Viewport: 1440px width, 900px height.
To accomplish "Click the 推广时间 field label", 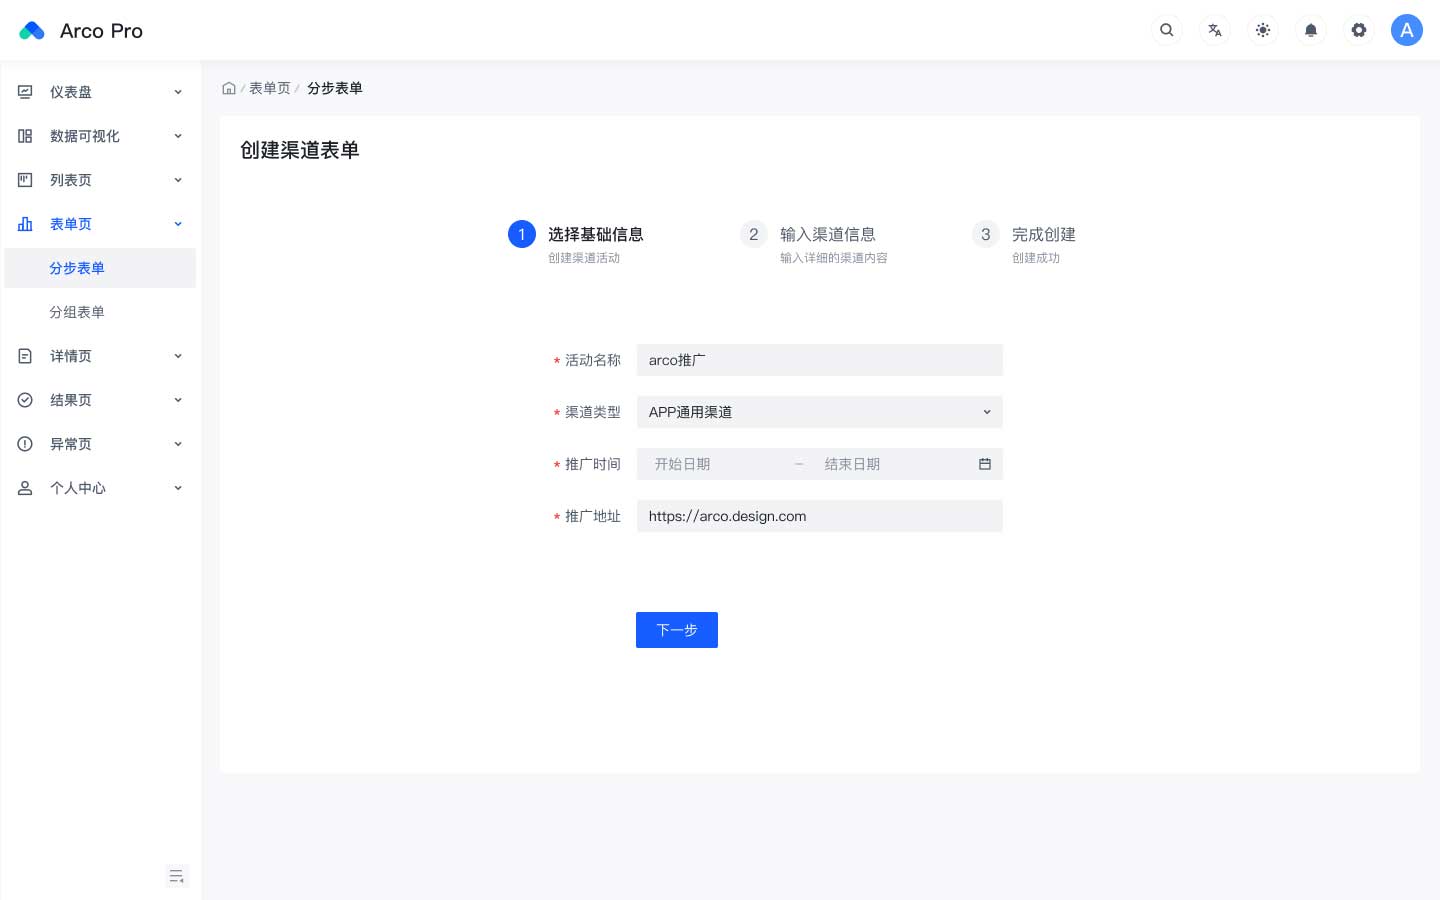I will [593, 464].
